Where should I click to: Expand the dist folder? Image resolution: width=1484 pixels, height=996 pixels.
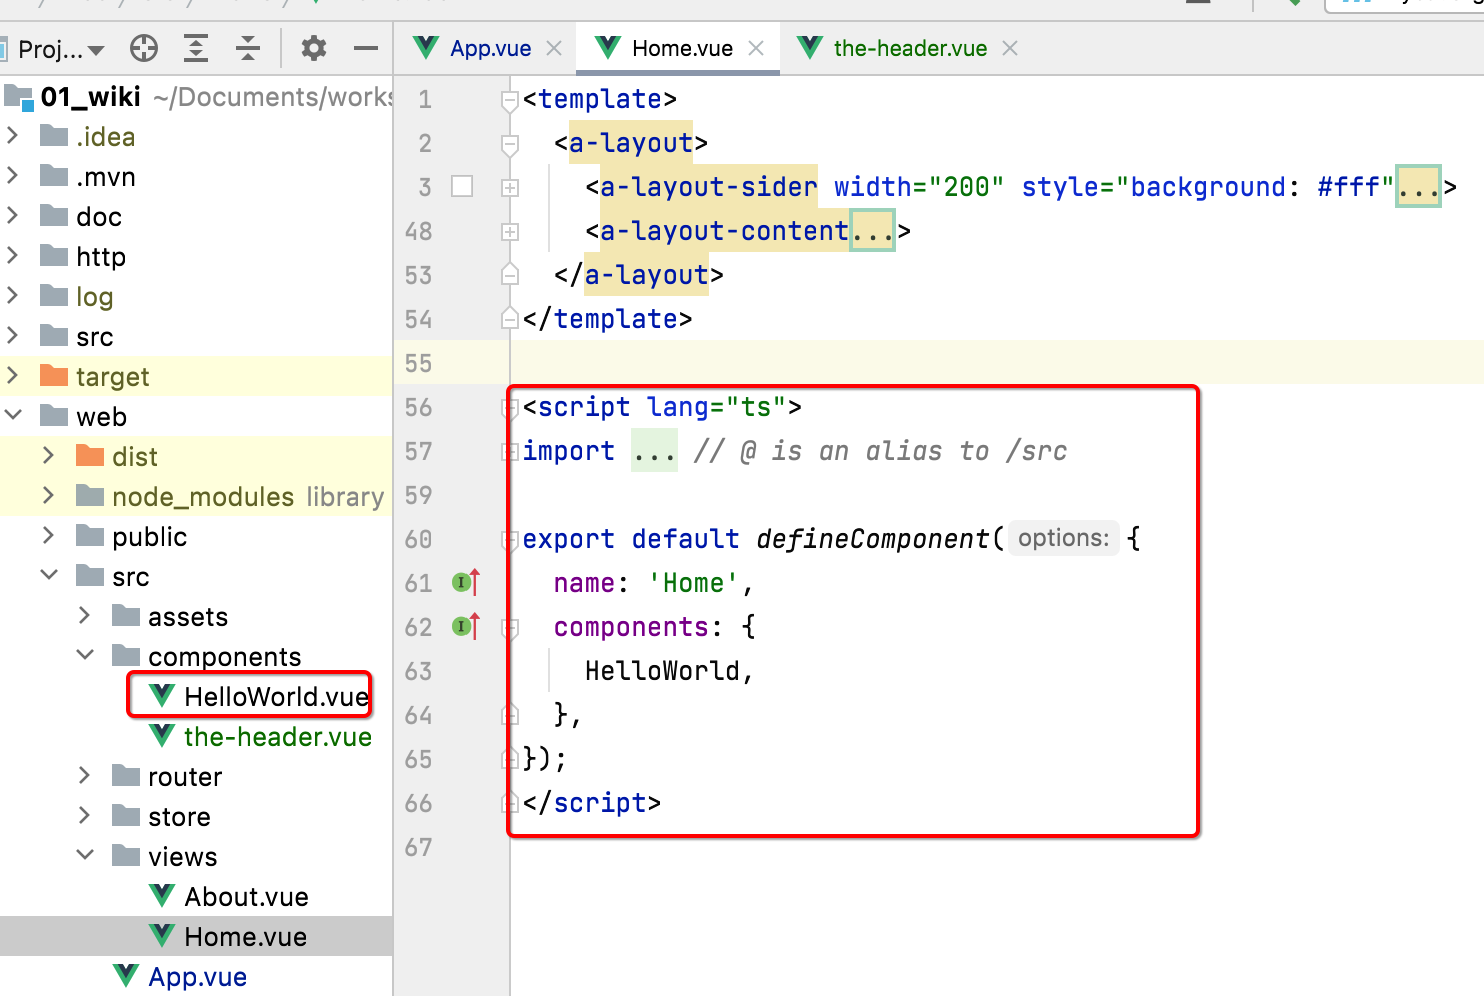[x=49, y=455]
